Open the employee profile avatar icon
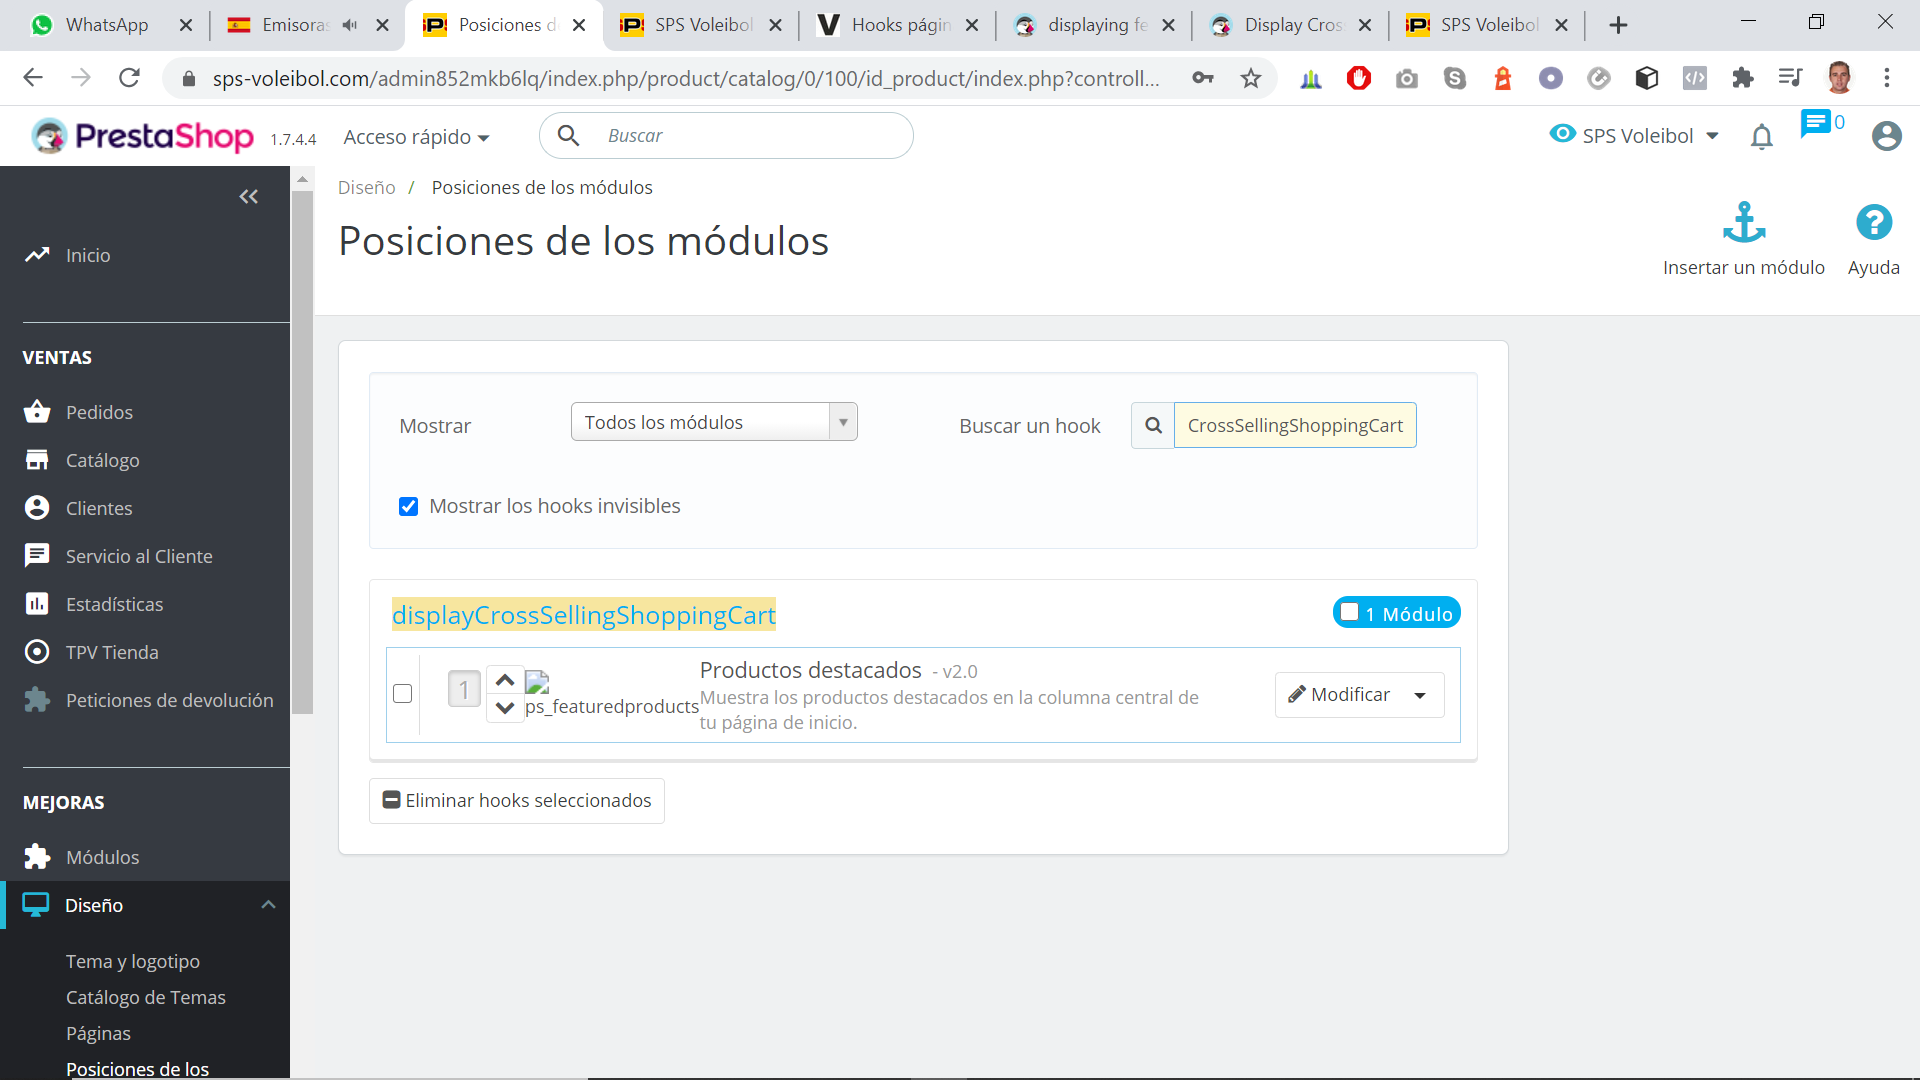 tap(1886, 136)
